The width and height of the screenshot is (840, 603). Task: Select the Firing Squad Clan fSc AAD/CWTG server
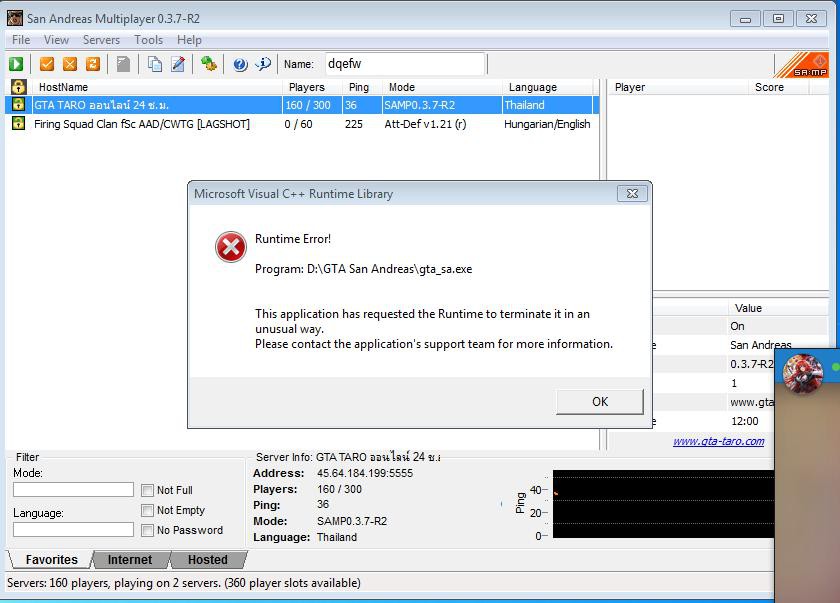(141, 124)
